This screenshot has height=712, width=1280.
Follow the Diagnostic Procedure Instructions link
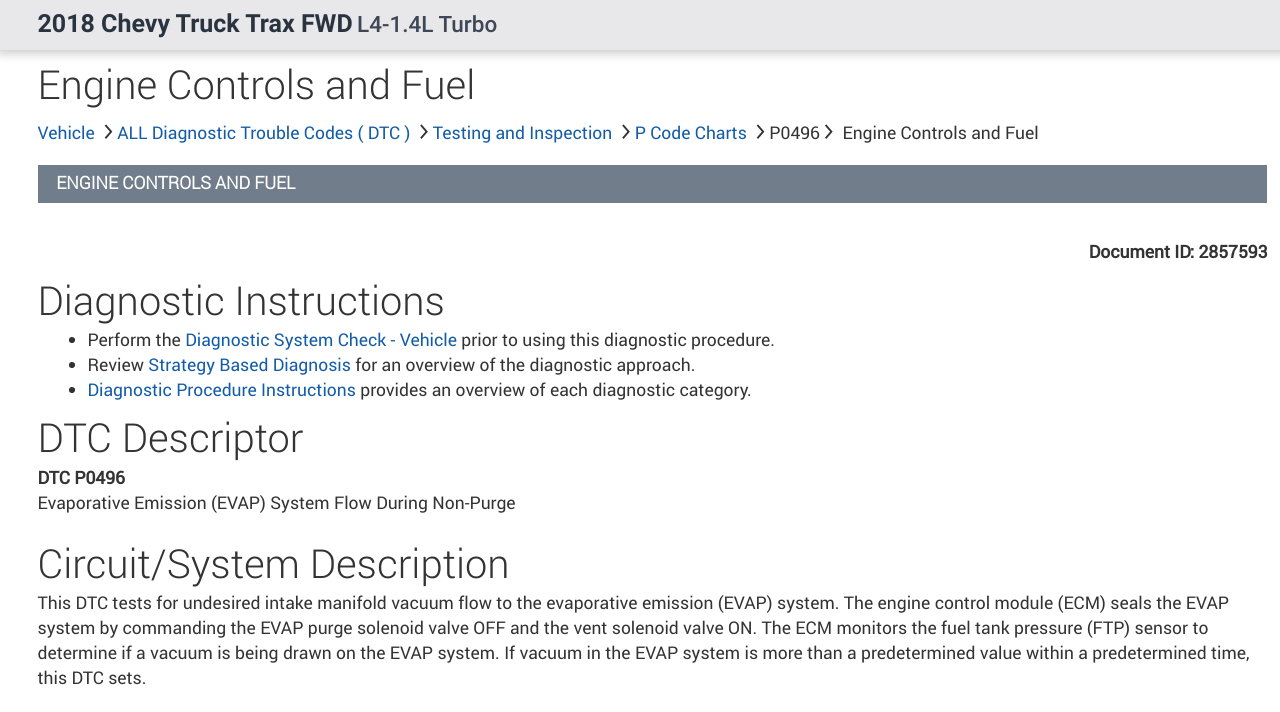221,390
